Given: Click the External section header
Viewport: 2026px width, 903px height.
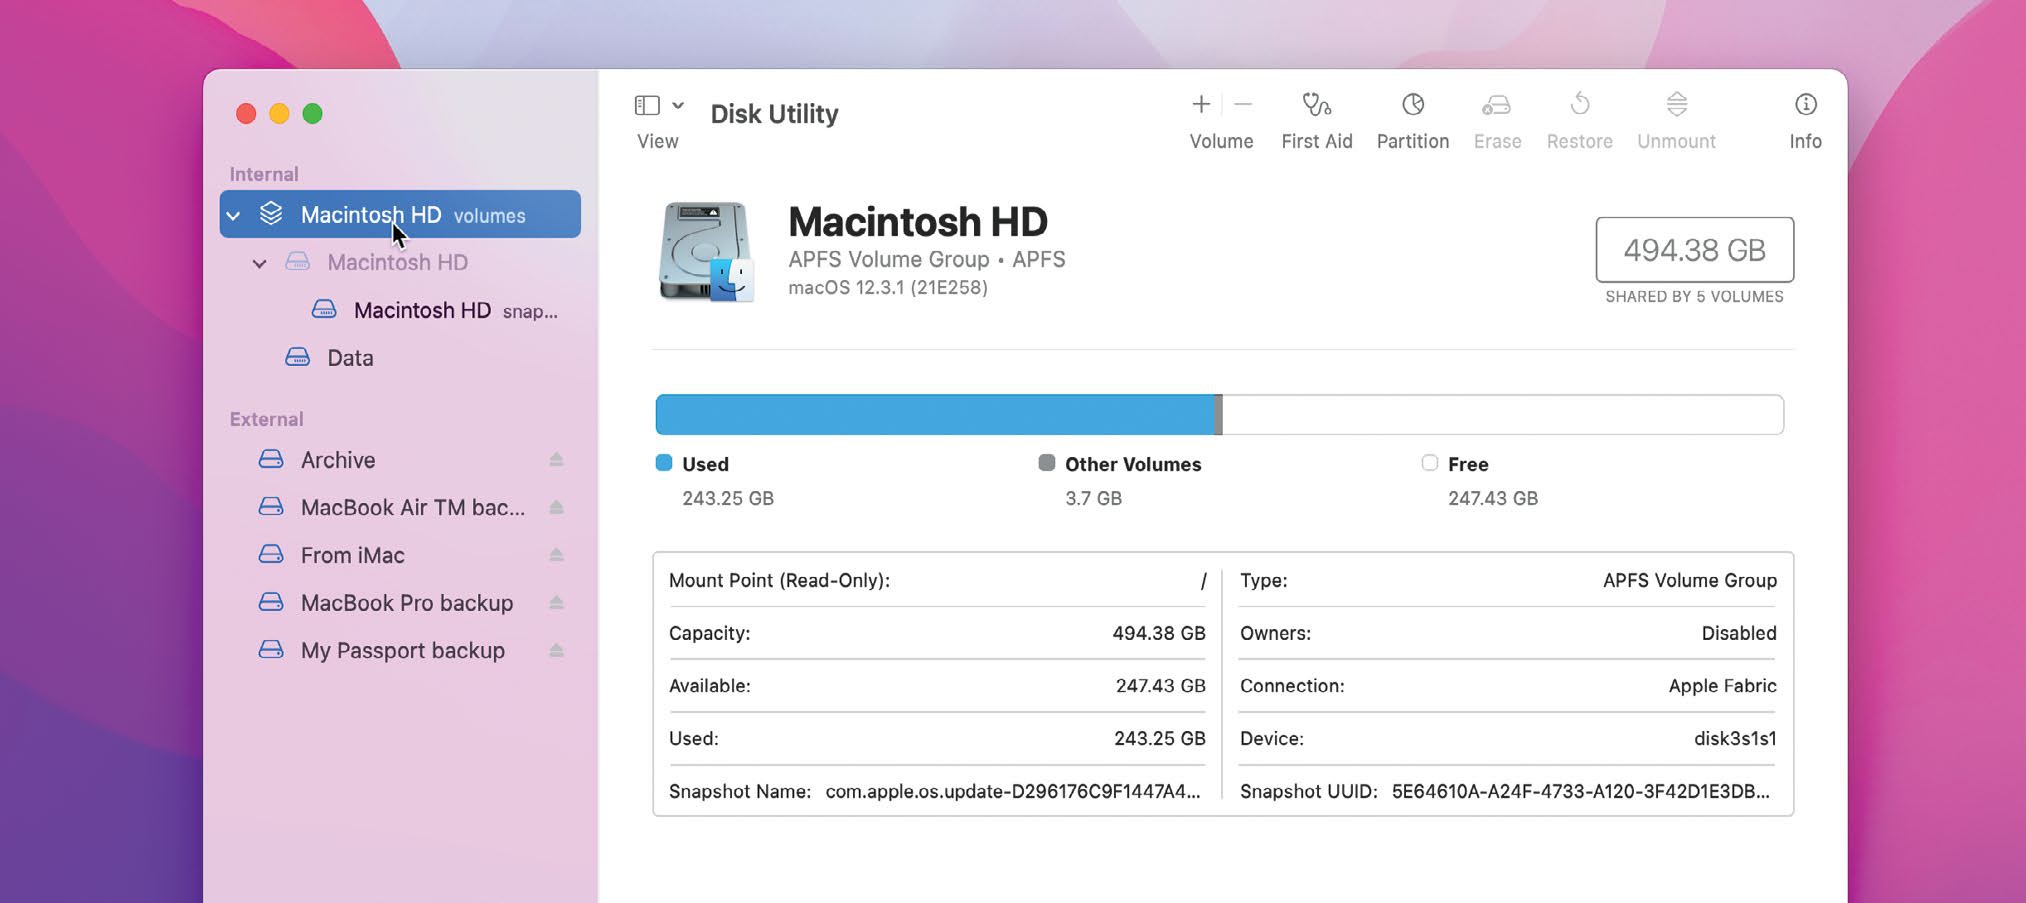Looking at the screenshot, I should coord(266,419).
